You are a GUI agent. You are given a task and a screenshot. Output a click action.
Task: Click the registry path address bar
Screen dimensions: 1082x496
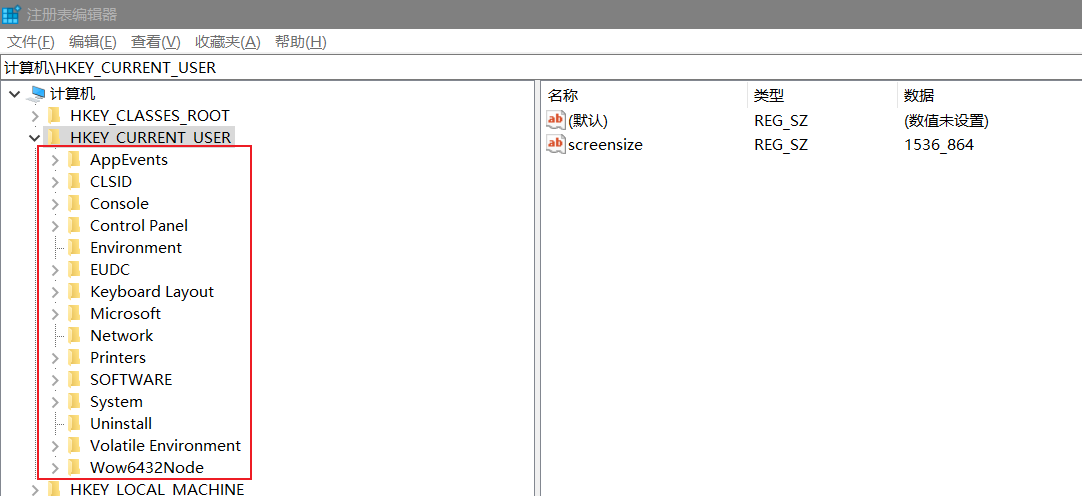[x=540, y=68]
